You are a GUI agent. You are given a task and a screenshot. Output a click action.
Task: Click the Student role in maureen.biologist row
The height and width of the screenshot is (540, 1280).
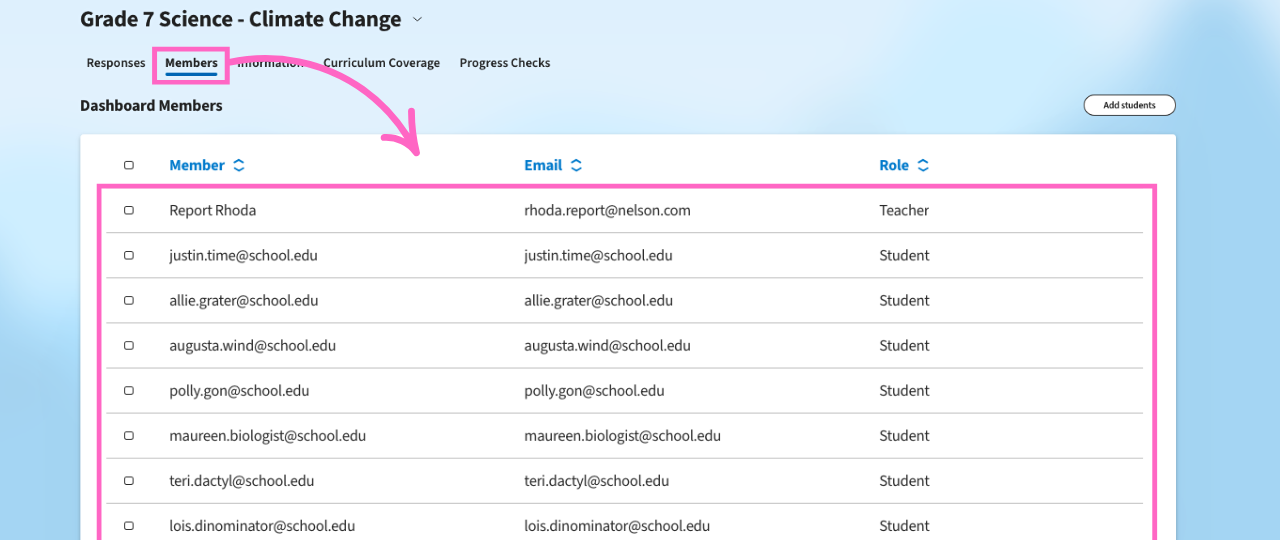coord(904,435)
